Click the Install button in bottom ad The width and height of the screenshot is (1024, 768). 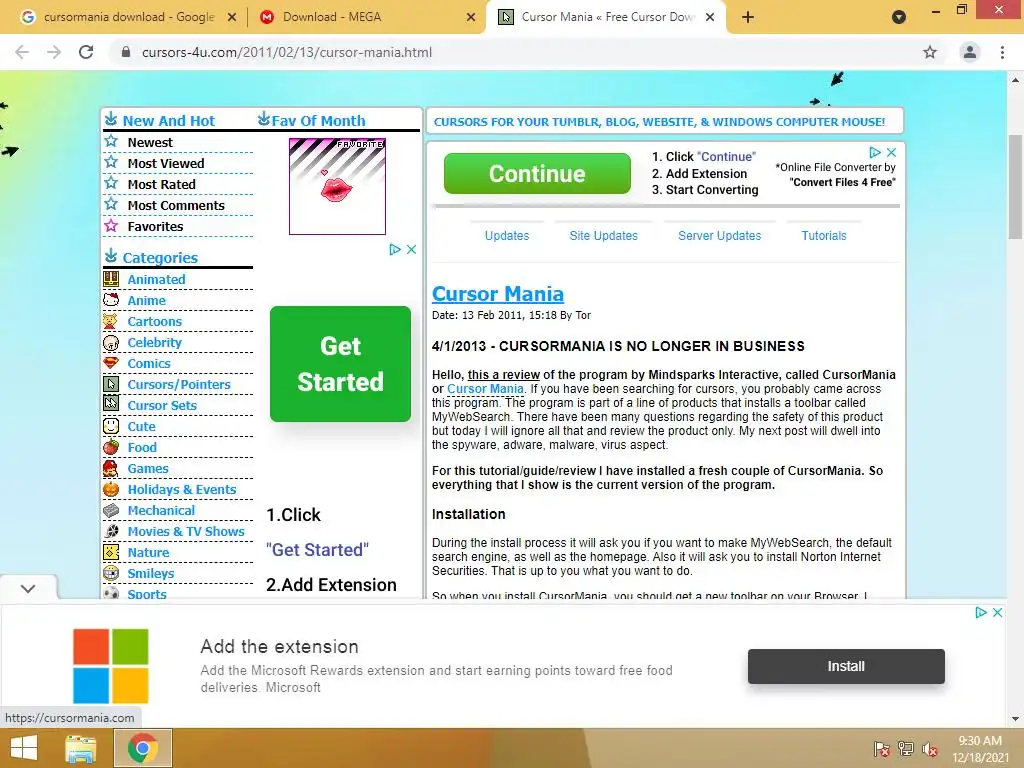point(846,666)
